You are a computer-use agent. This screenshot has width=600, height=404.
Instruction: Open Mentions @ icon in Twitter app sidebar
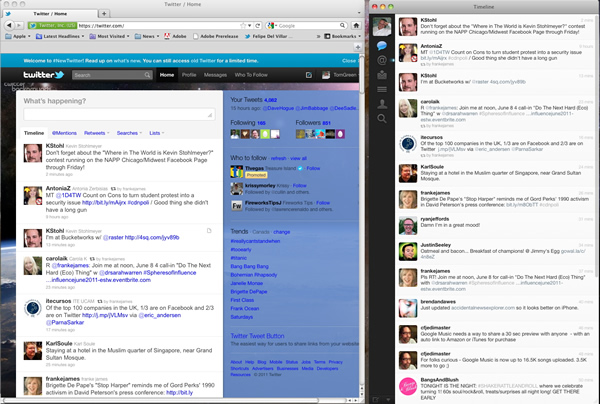pyautogui.click(x=382, y=60)
